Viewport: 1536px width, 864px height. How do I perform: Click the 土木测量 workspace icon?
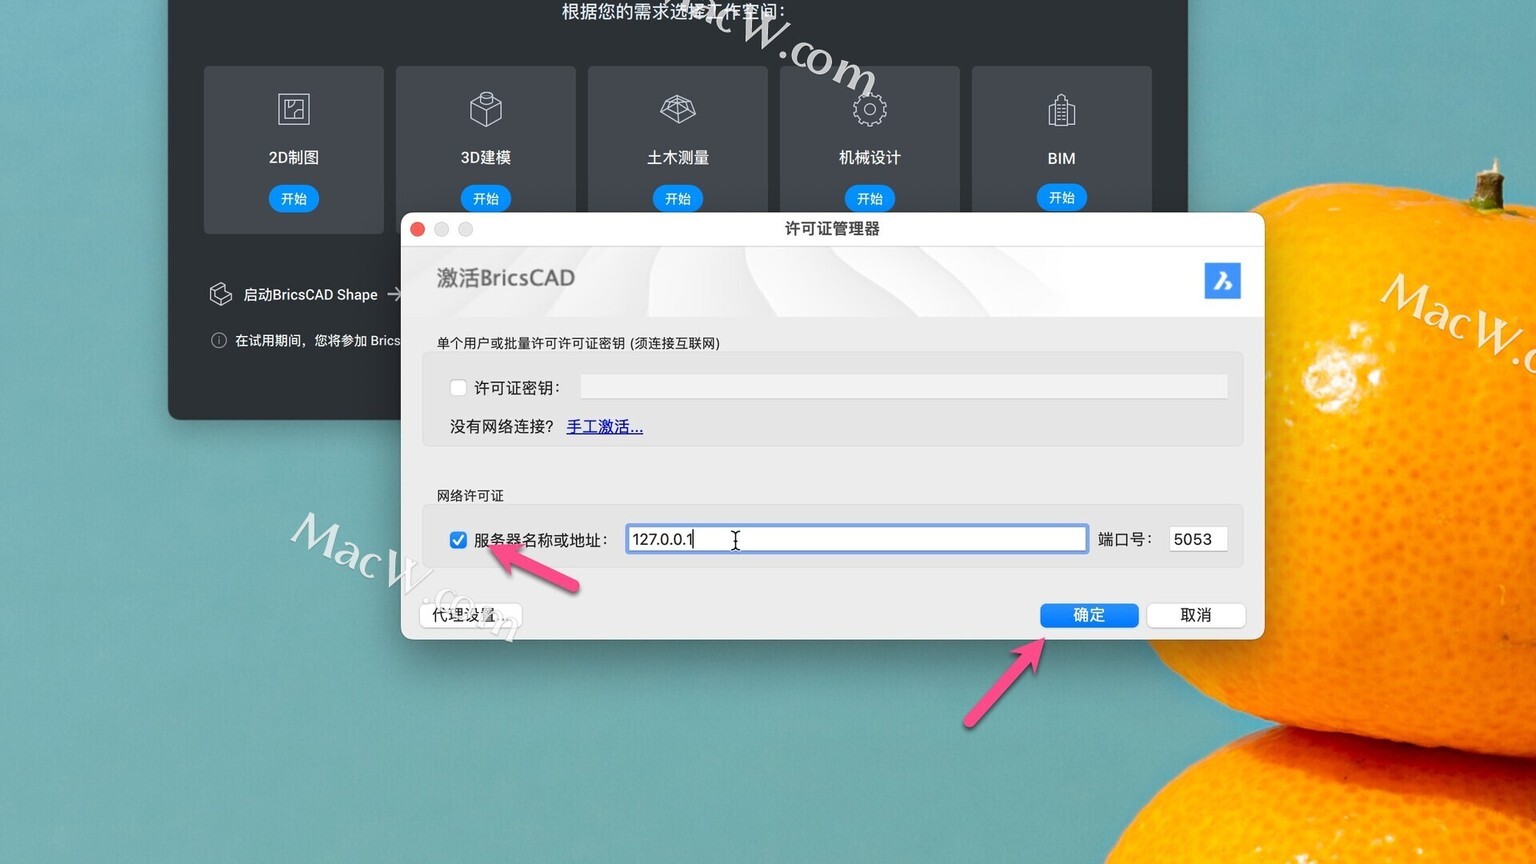click(678, 109)
